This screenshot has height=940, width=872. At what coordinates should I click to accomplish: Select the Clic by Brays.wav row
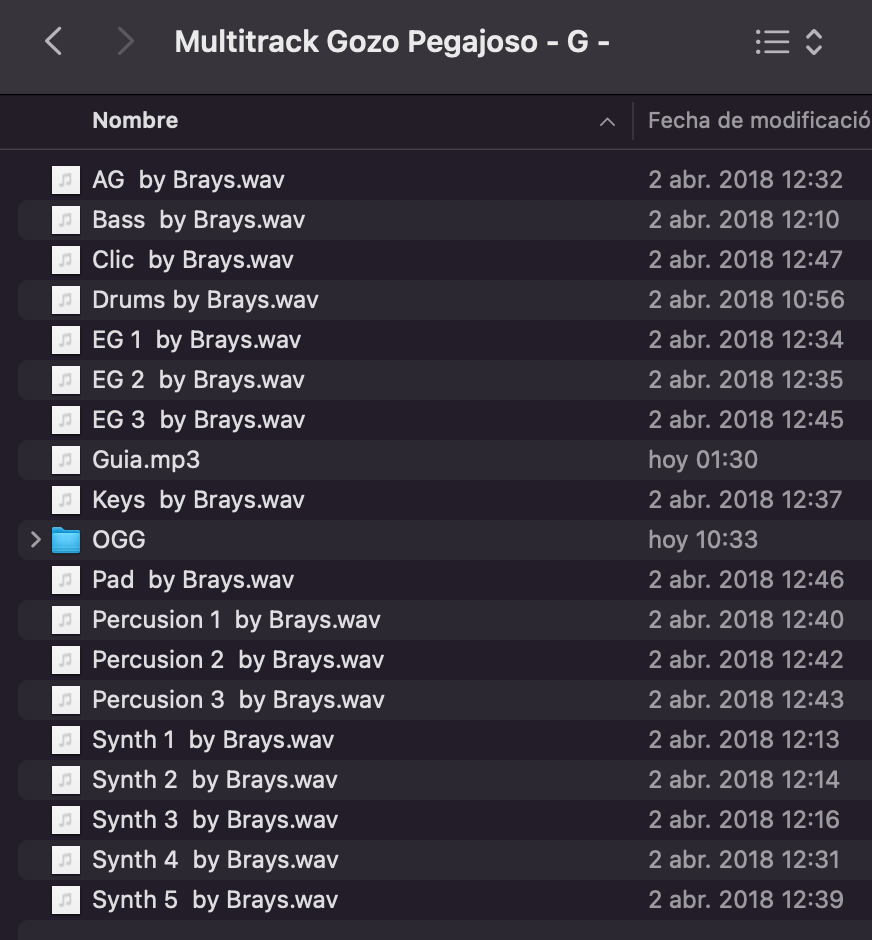(445, 260)
